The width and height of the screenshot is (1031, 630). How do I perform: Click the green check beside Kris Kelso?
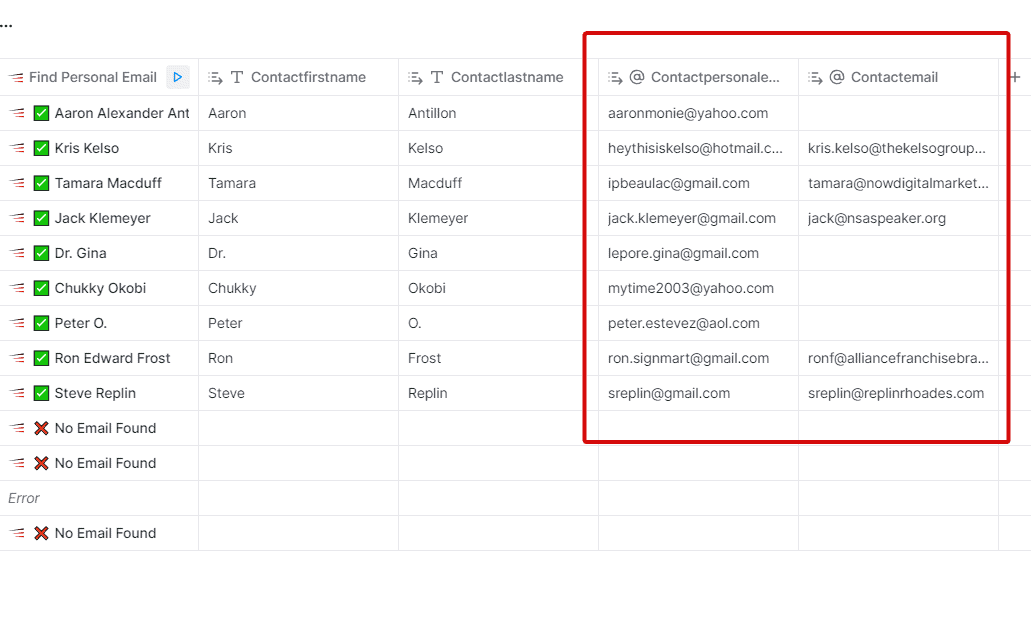[41, 148]
